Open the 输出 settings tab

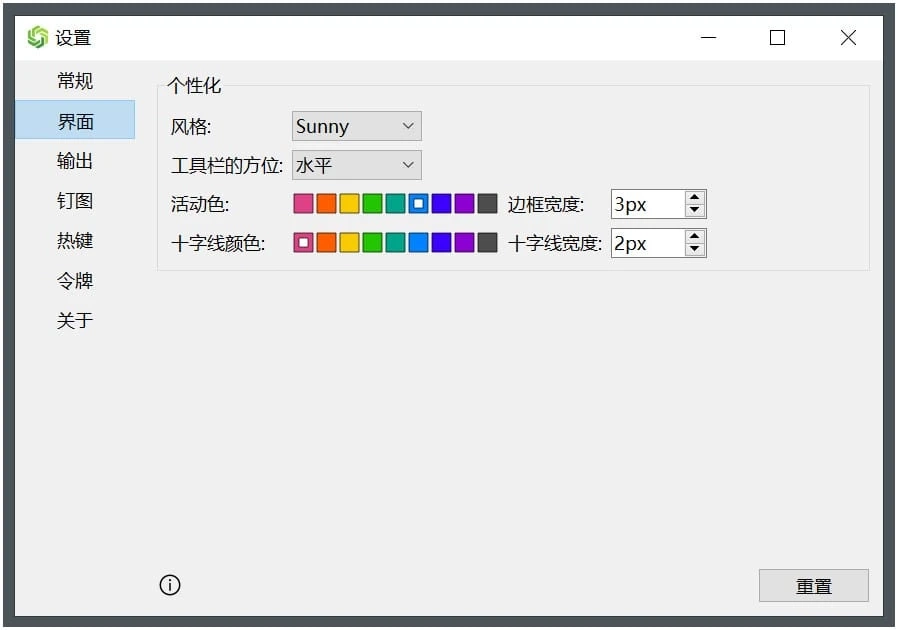point(75,161)
